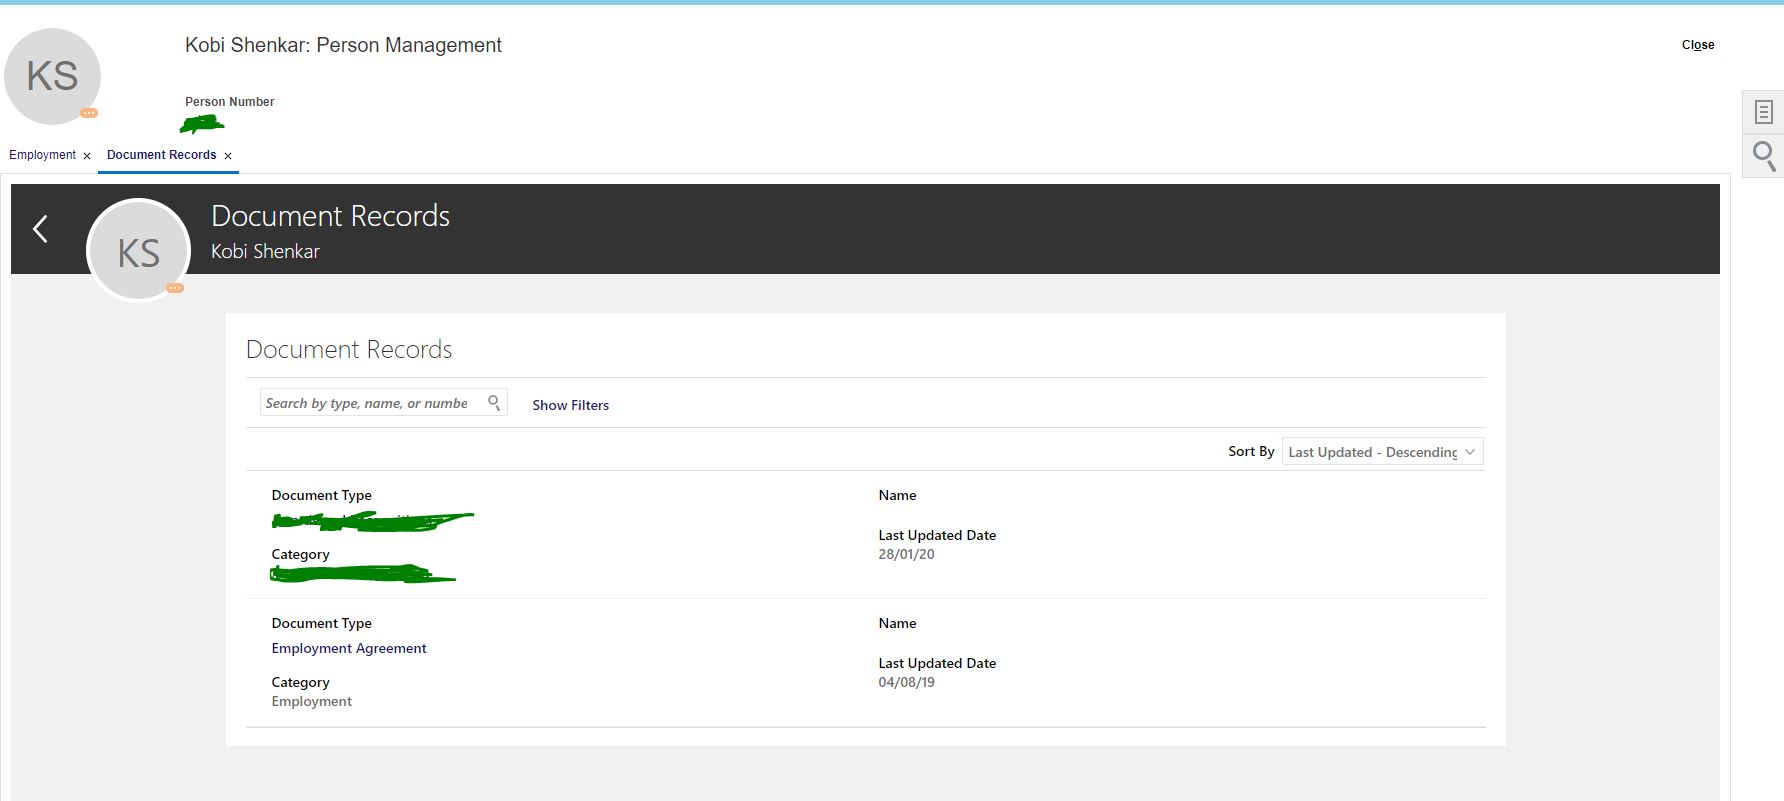Screen dimensions: 1784x801
Task: Click the 04/08/19 last updated date
Action: [906, 682]
